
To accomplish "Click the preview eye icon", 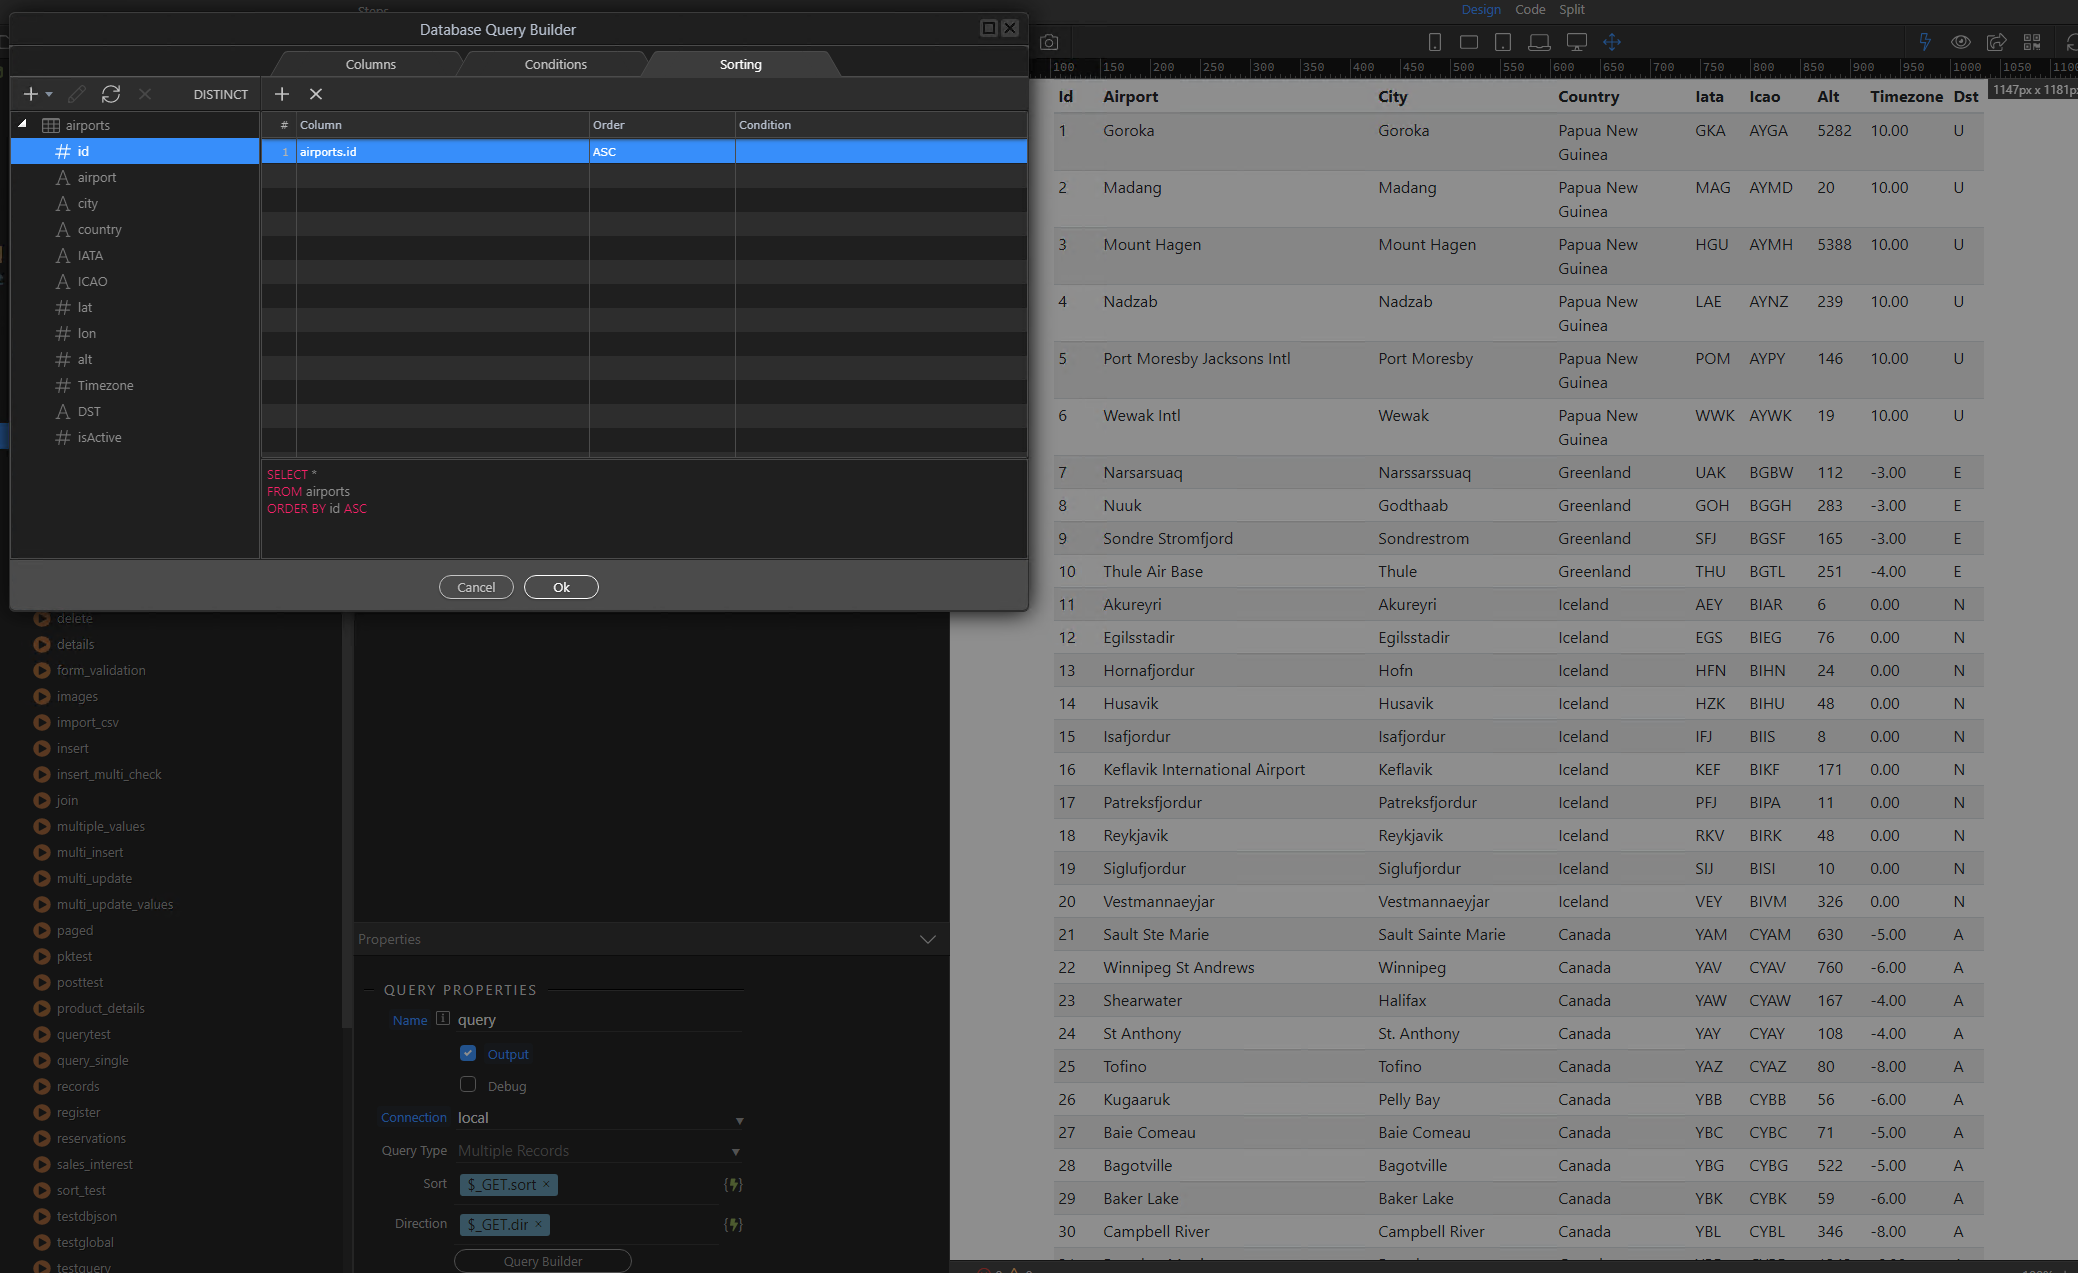I will [1961, 42].
